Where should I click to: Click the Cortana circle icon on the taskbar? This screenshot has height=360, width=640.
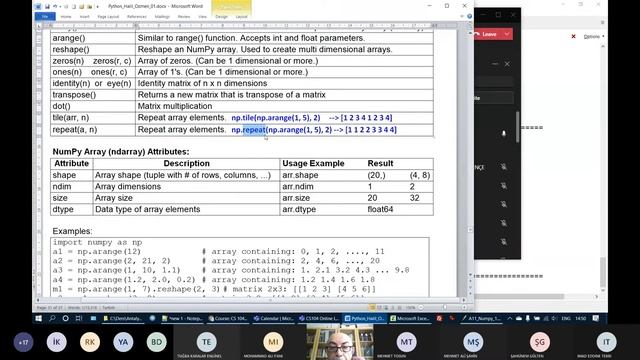[x=66, y=318]
